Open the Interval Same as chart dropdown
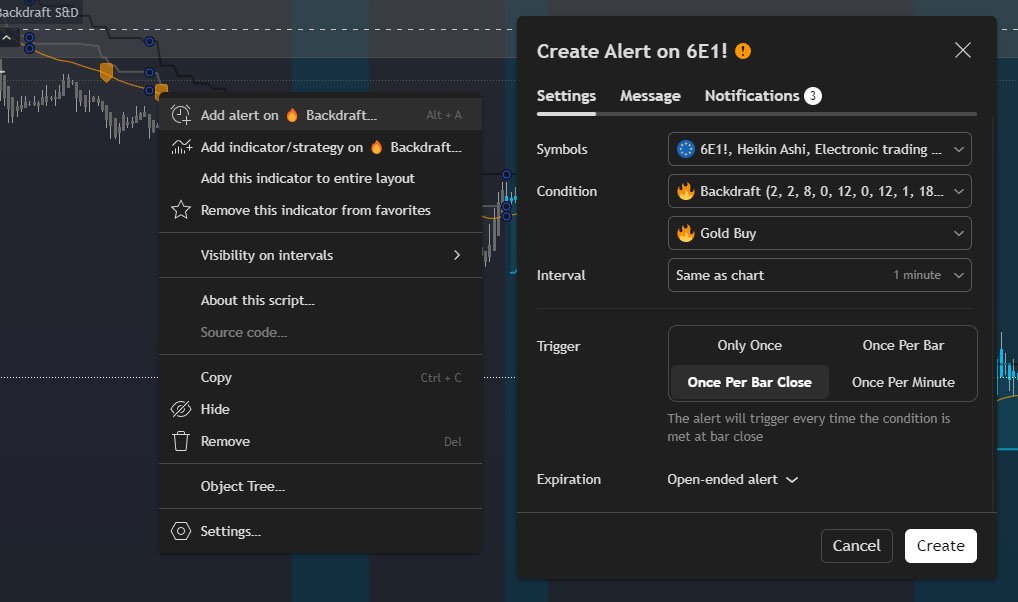 click(x=819, y=275)
